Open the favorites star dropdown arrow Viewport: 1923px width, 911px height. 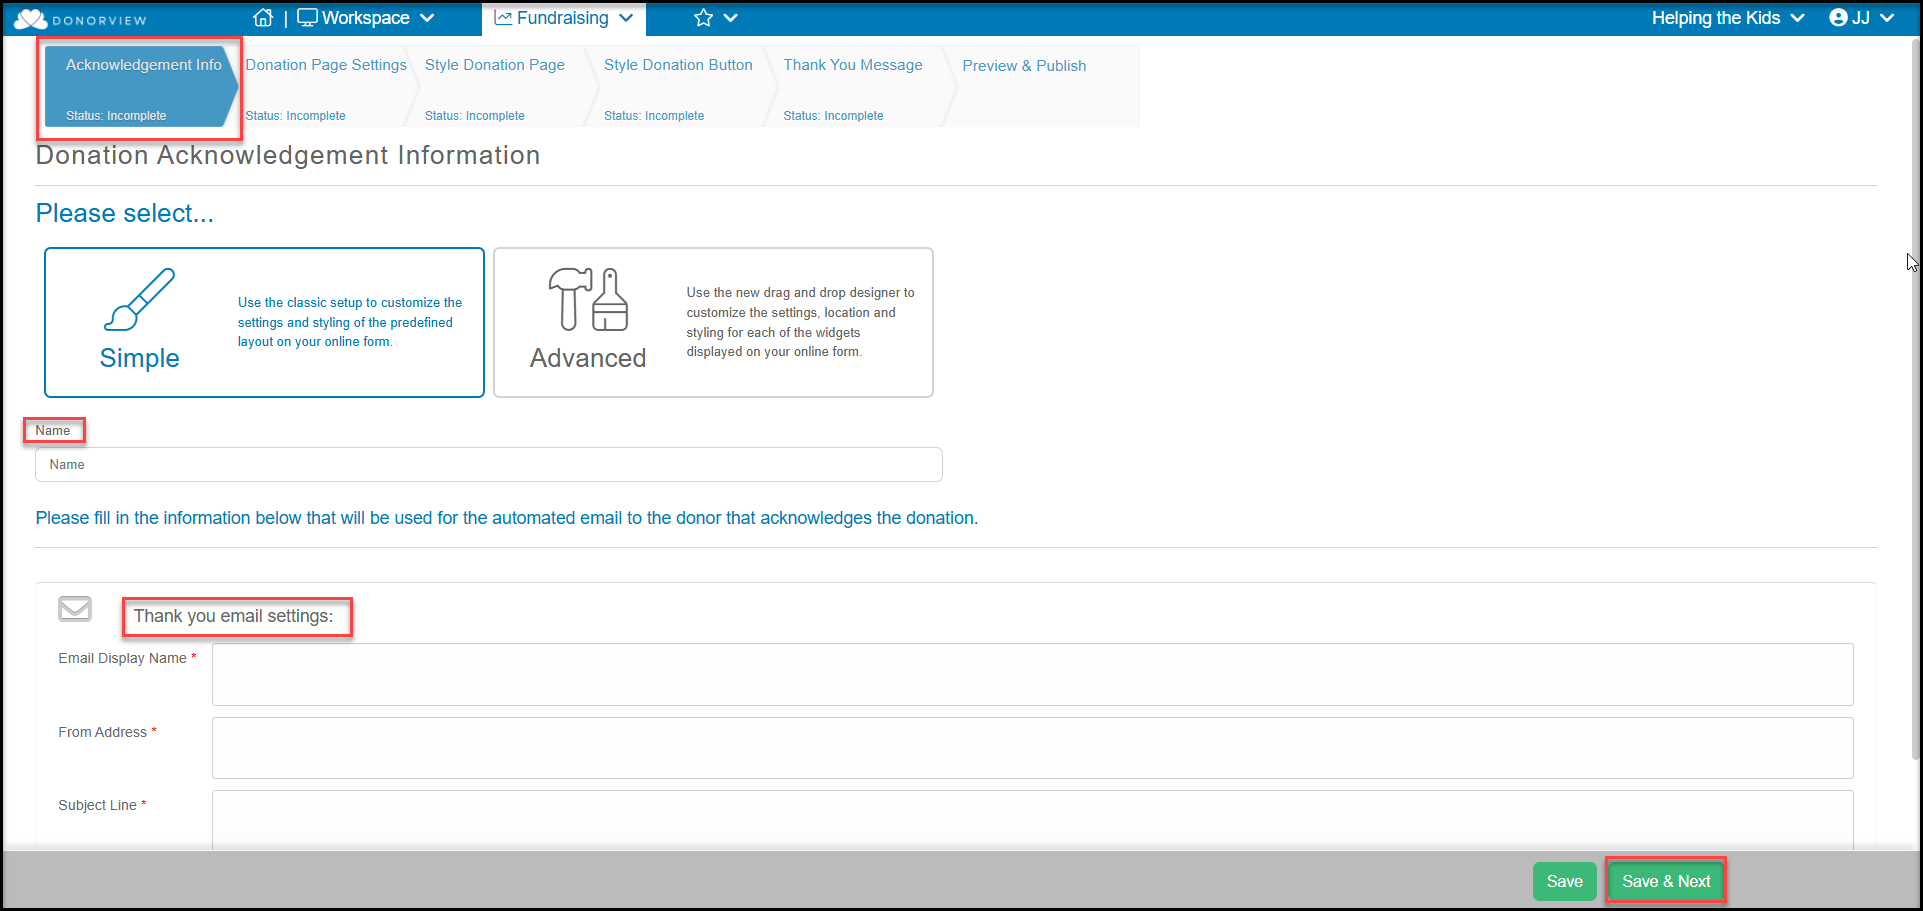click(x=731, y=18)
